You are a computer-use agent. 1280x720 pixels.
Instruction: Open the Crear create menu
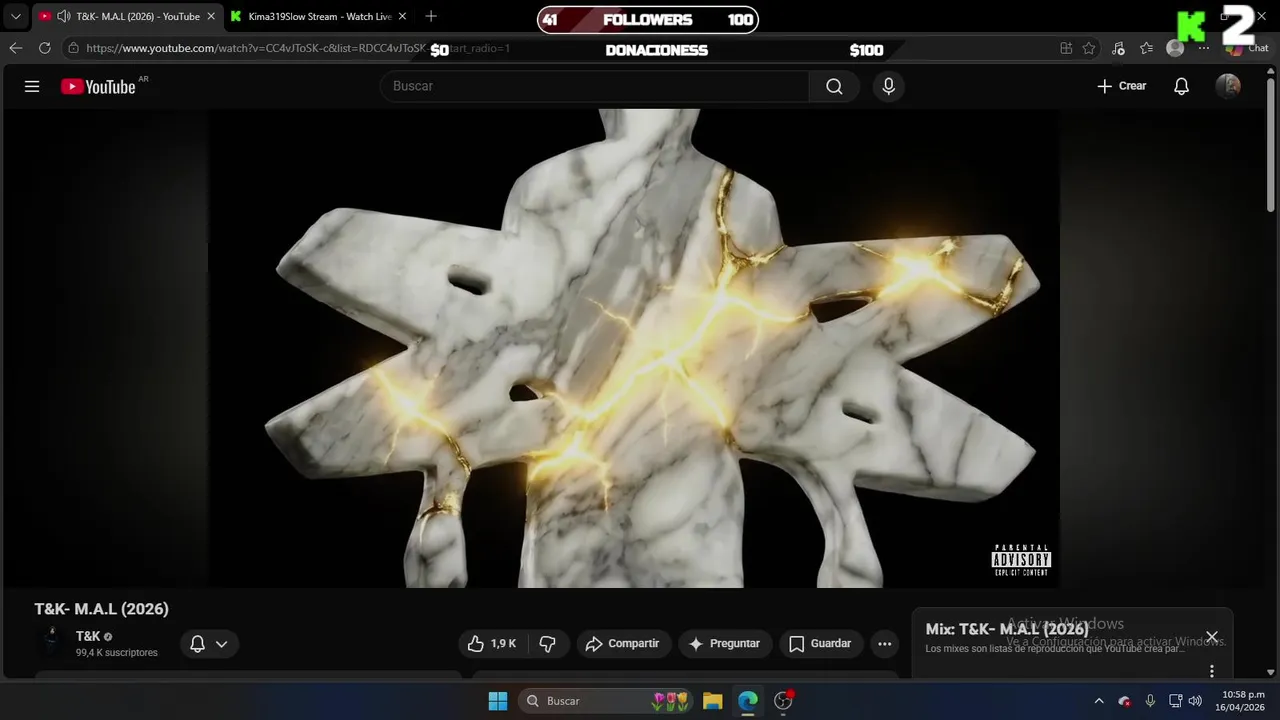[1121, 86]
